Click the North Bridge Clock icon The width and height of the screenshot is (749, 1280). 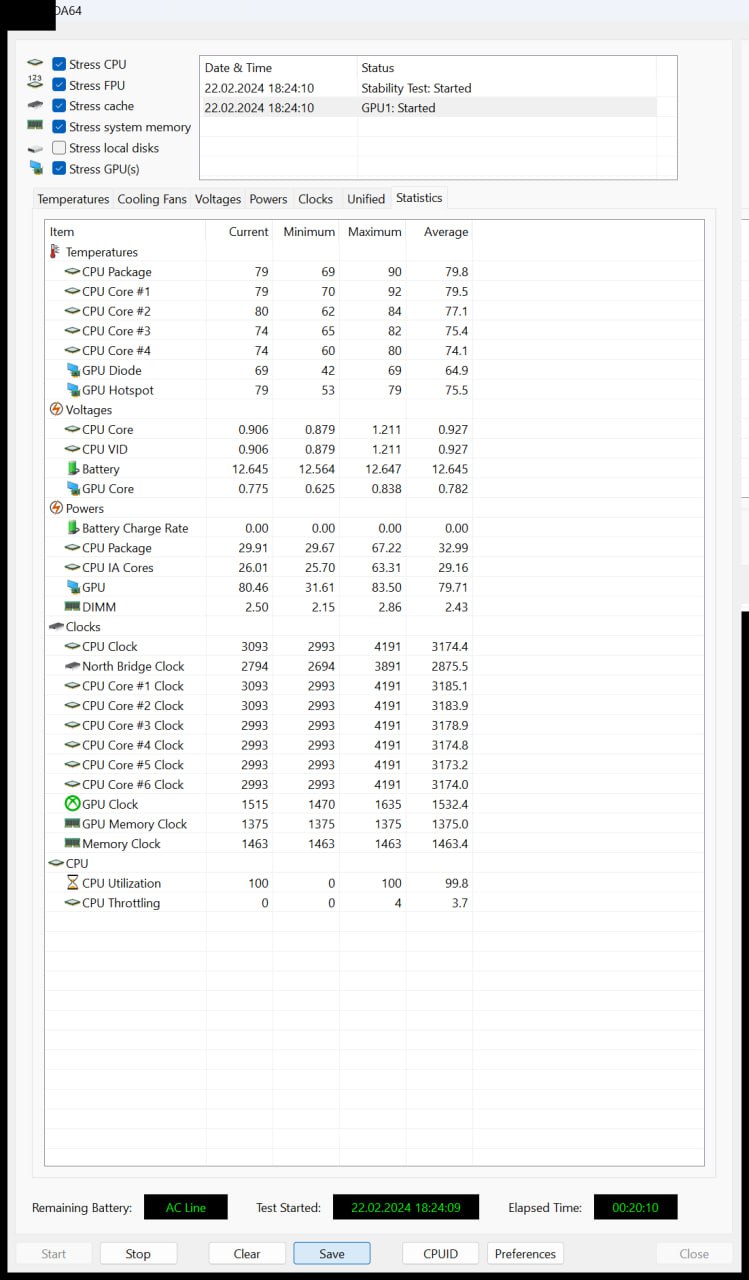[72, 666]
